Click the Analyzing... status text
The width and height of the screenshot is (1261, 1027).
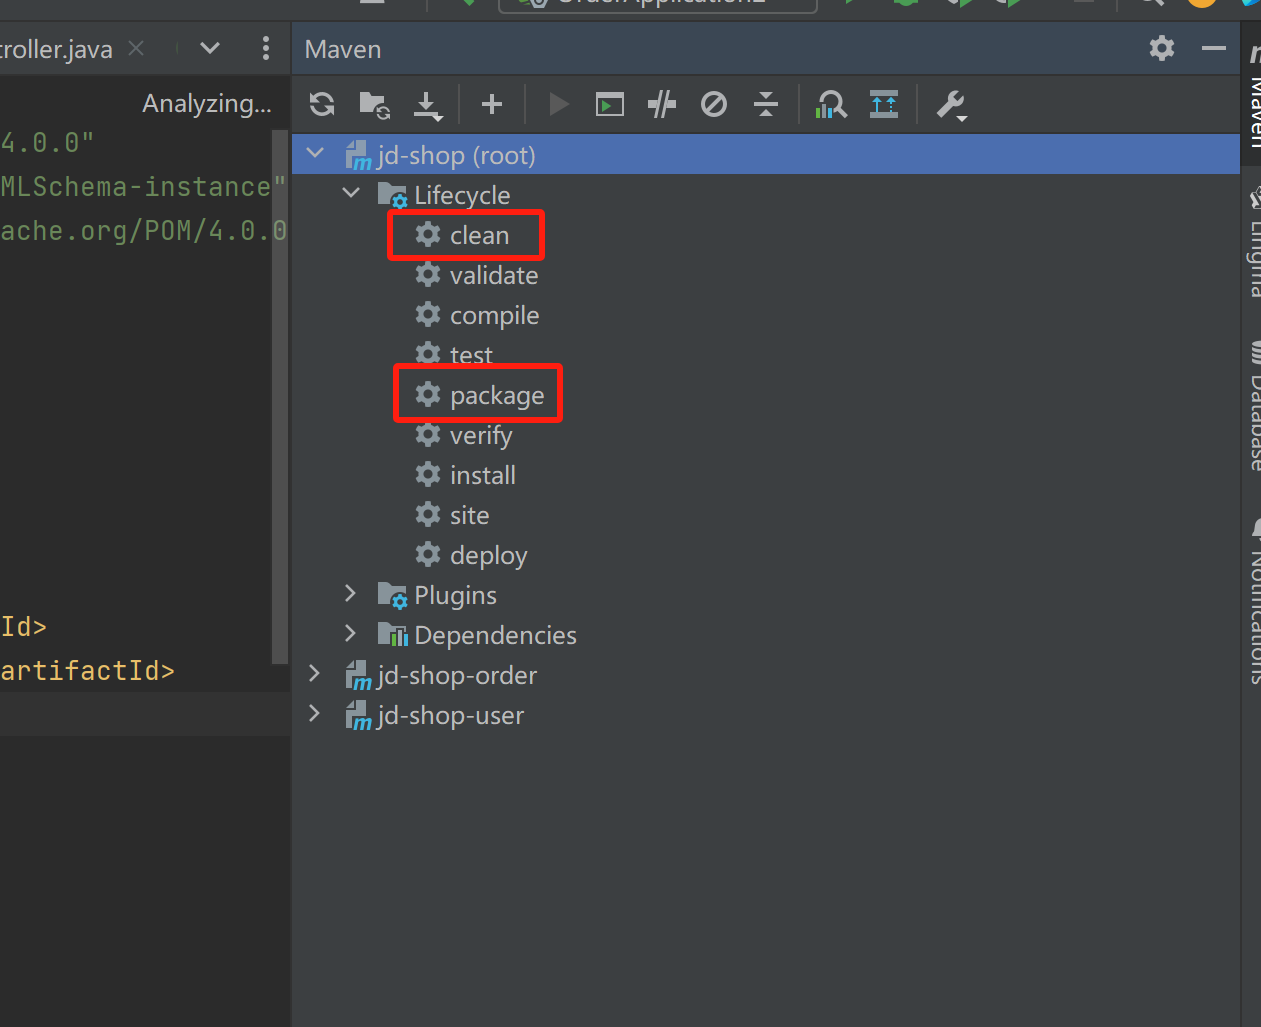coord(207,103)
